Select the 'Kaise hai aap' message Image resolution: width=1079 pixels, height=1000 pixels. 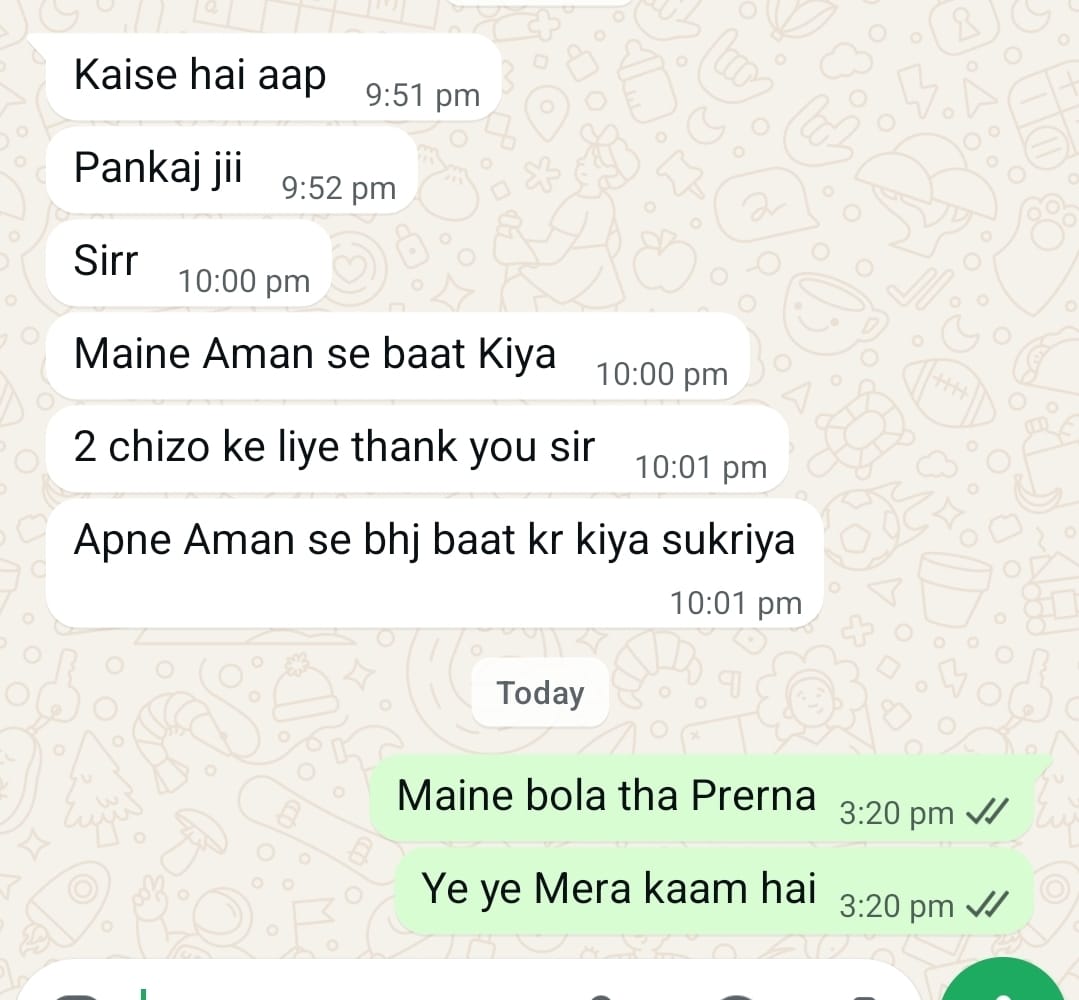pyautogui.click(x=273, y=77)
